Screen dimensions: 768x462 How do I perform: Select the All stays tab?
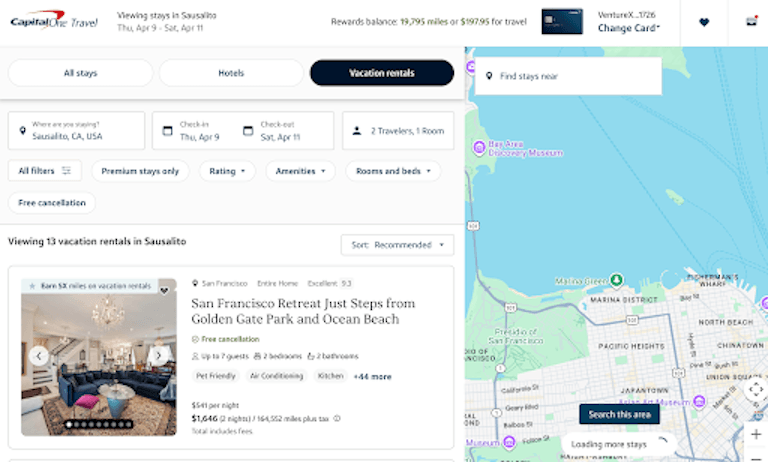[81, 73]
